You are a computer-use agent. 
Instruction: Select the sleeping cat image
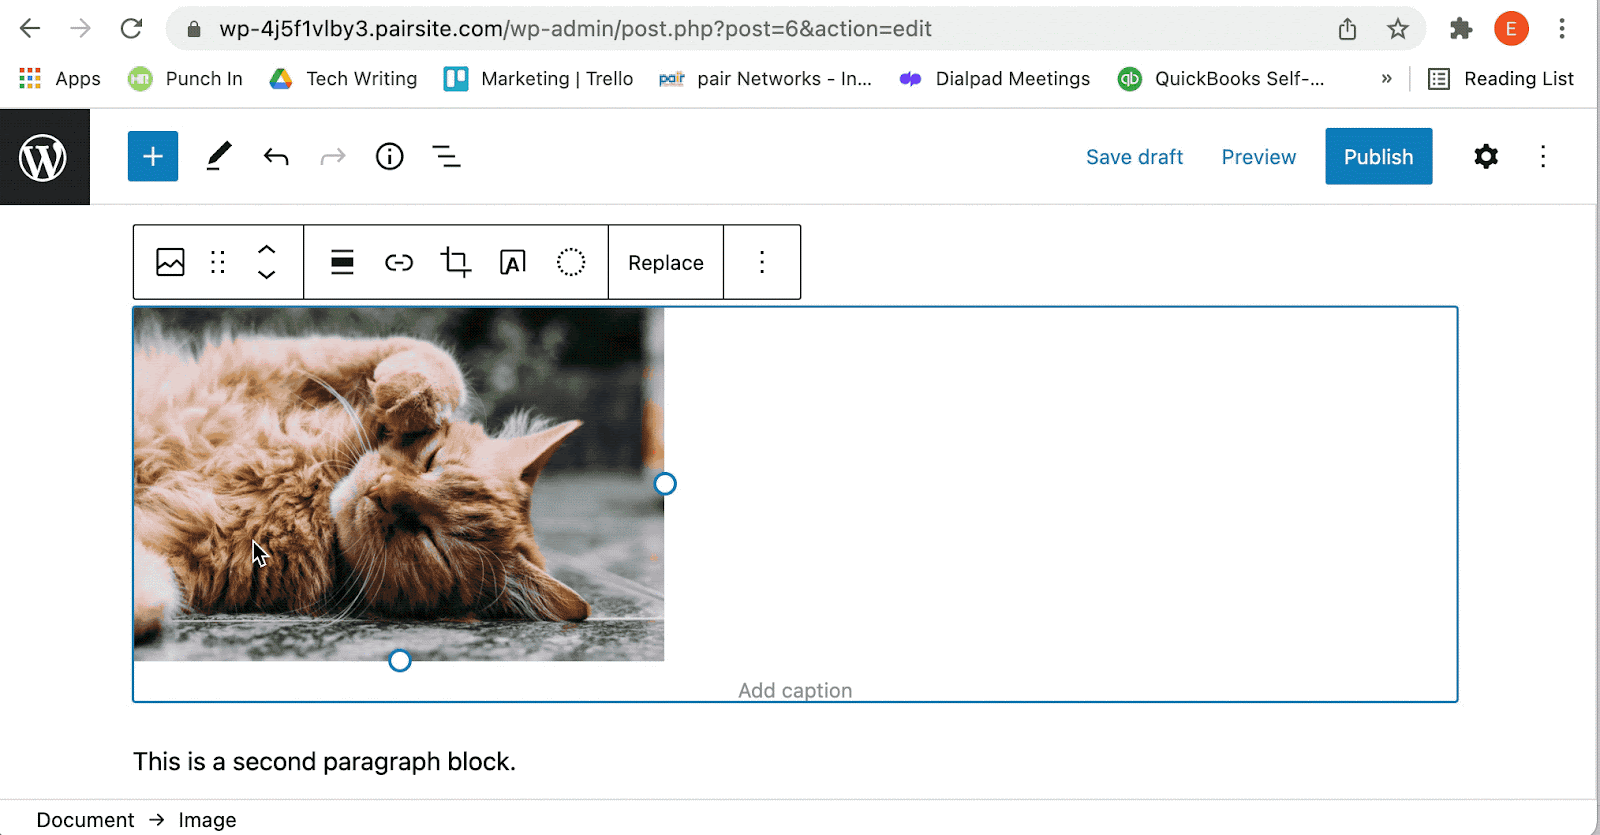tap(399, 484)
